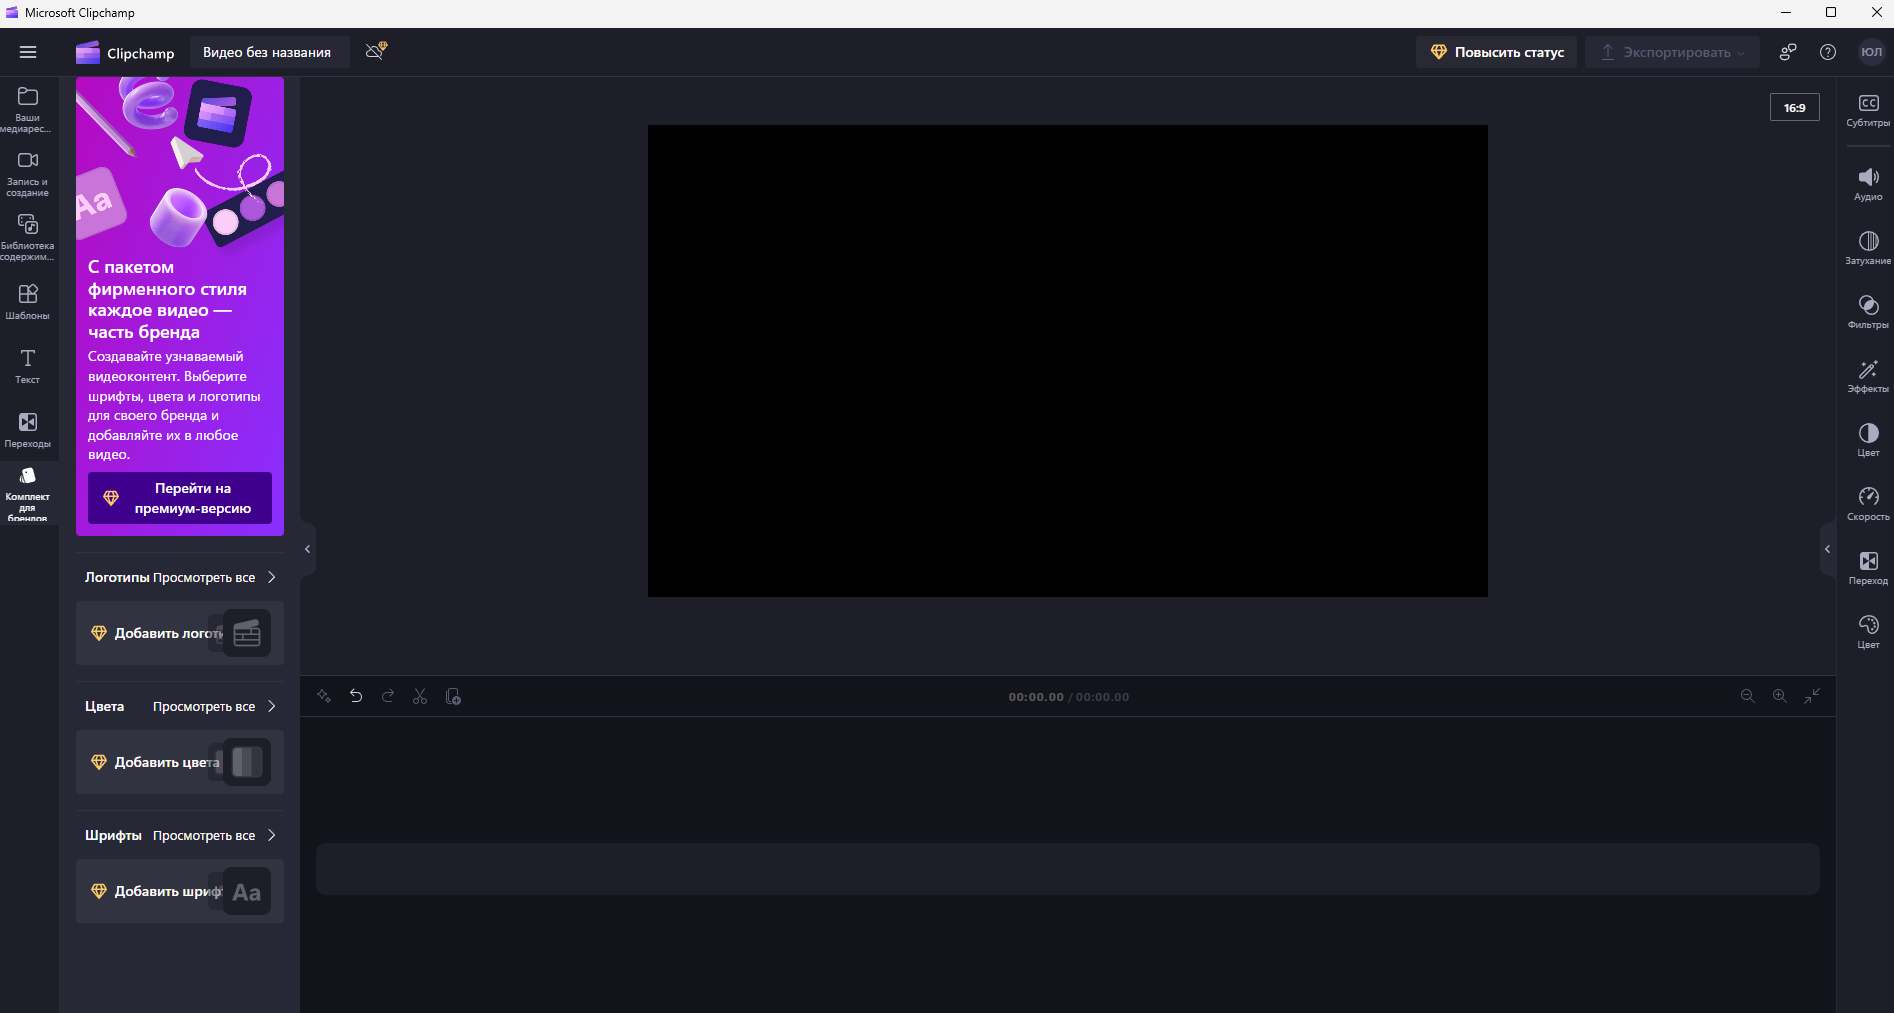Open the Переход transition panel on right
The width and height of the screenshot is (1894, 1013).
pos(1868,568)
